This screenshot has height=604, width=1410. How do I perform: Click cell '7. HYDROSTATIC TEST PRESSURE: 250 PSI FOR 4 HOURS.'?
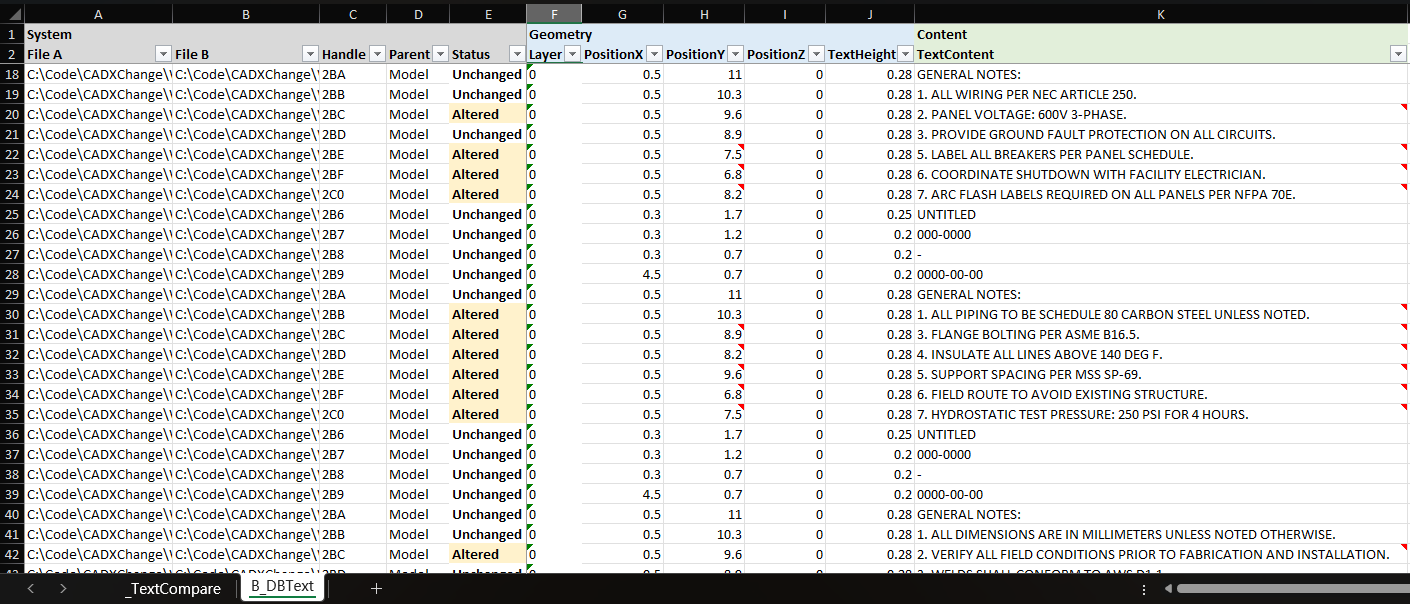coord(1161,414)
